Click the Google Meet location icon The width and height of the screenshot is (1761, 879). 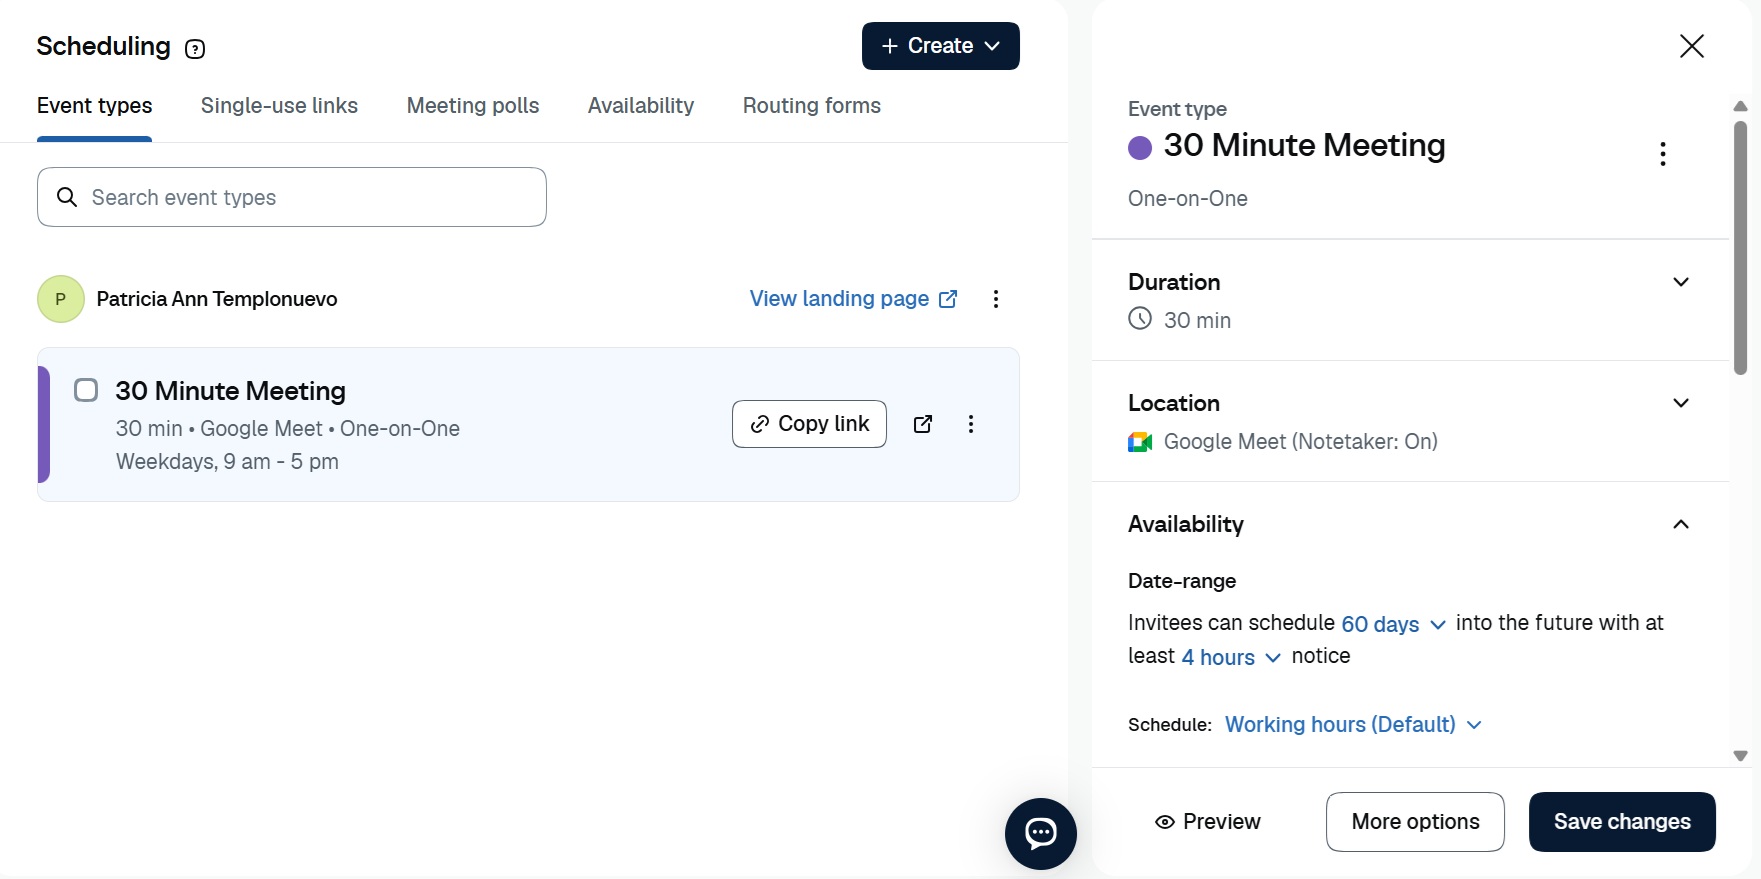point(1140,442)
